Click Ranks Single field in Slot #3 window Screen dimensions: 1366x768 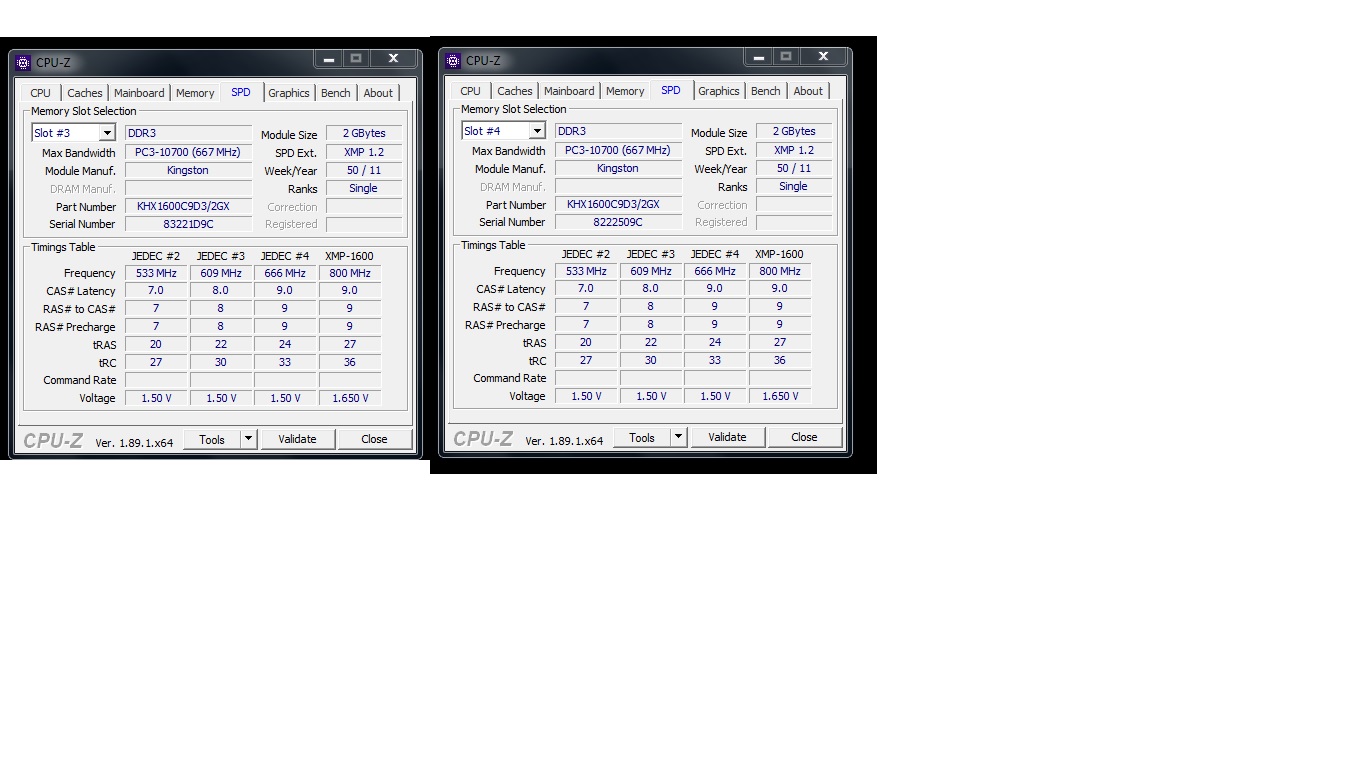(364, 188)
